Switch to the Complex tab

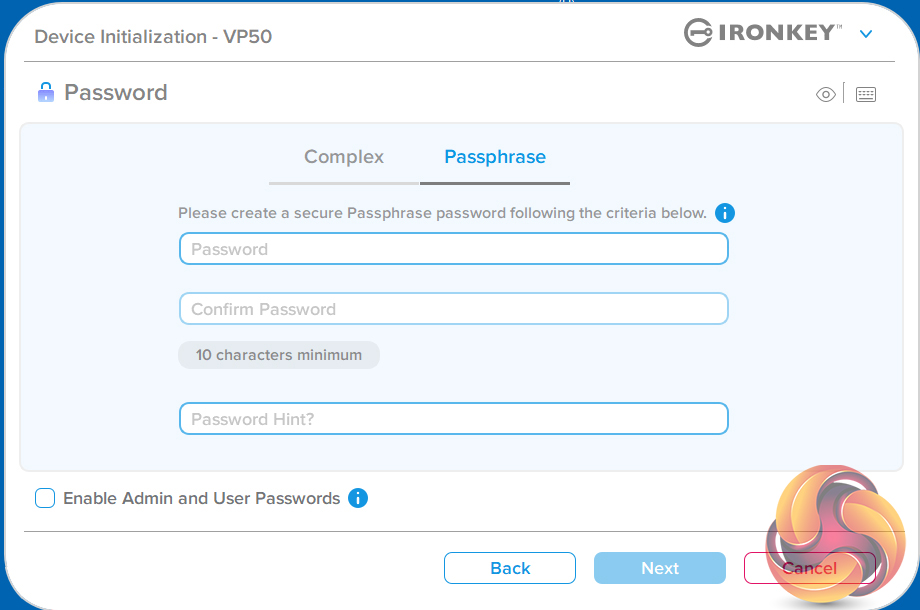344,157
